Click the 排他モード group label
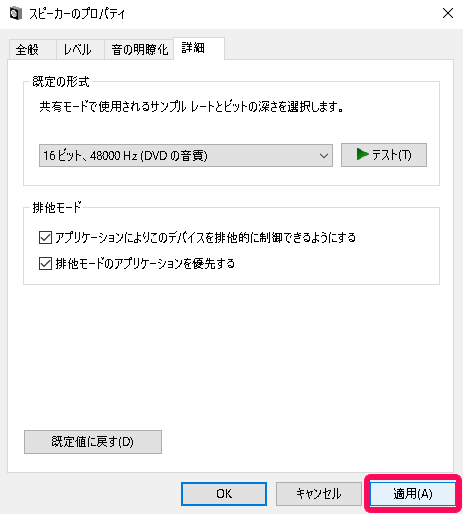 (x=57, y=208)
